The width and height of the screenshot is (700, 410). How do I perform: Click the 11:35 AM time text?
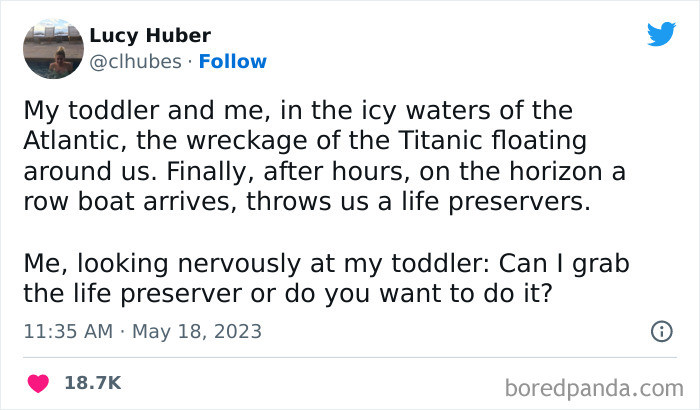point(67,331)
